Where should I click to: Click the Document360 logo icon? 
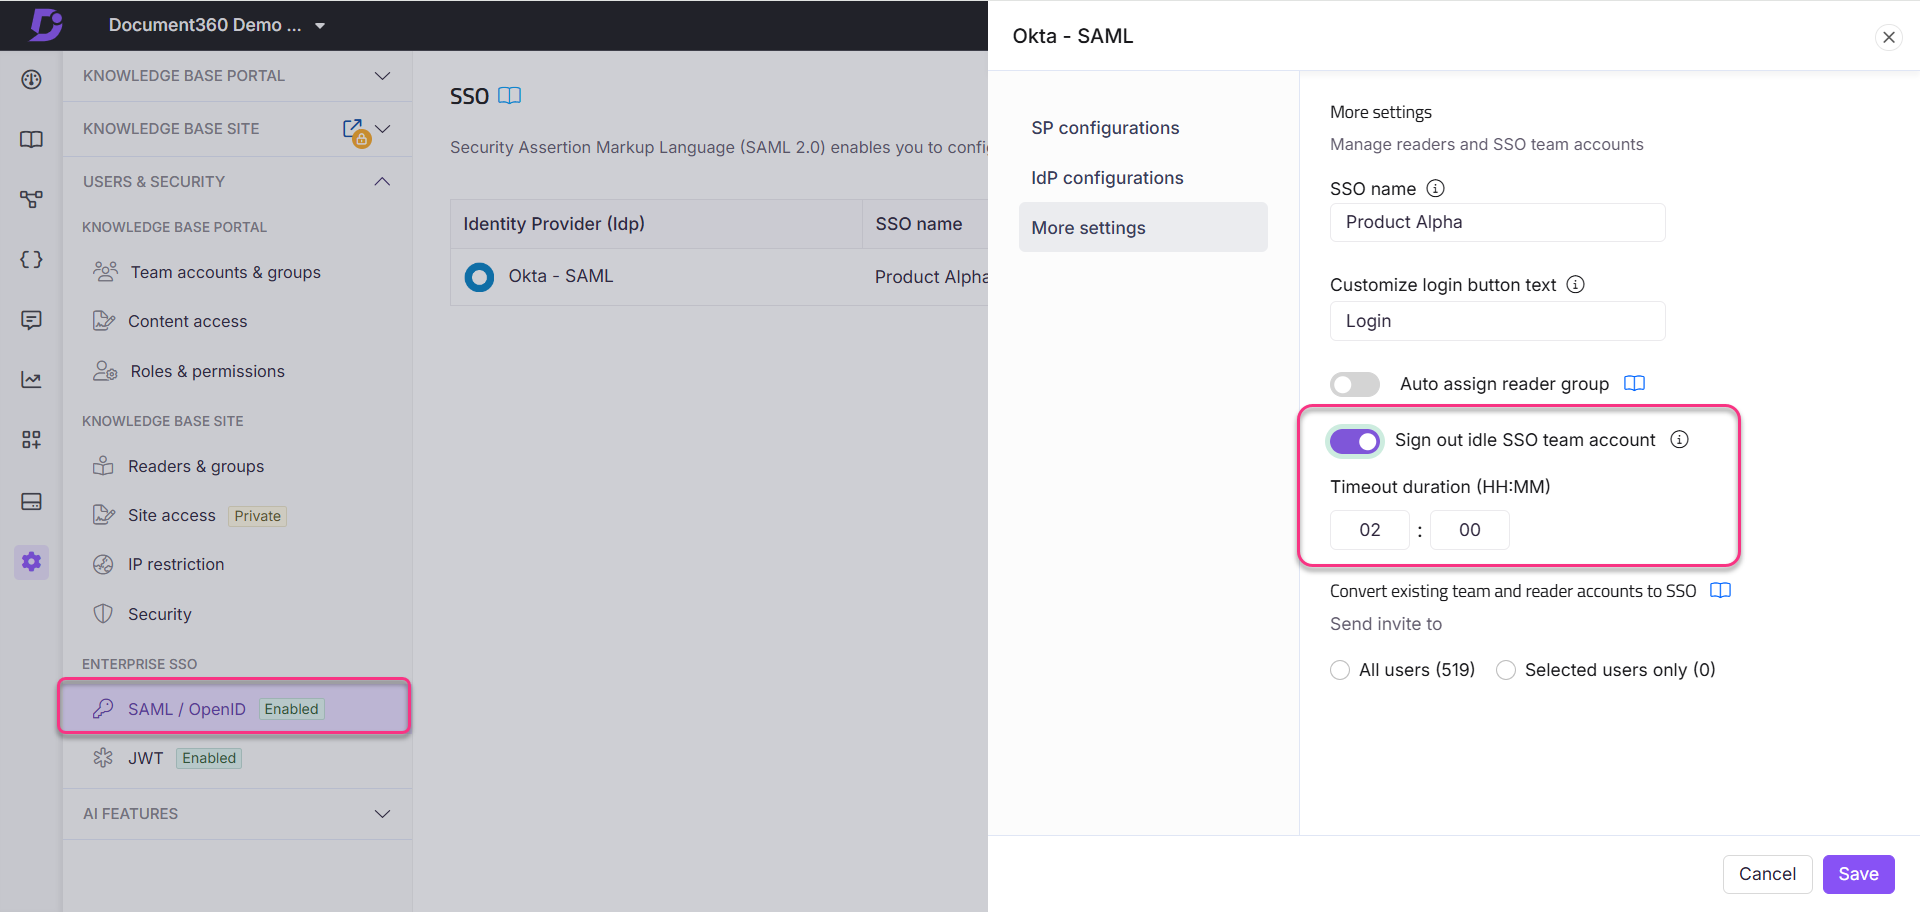coord(45,24)
